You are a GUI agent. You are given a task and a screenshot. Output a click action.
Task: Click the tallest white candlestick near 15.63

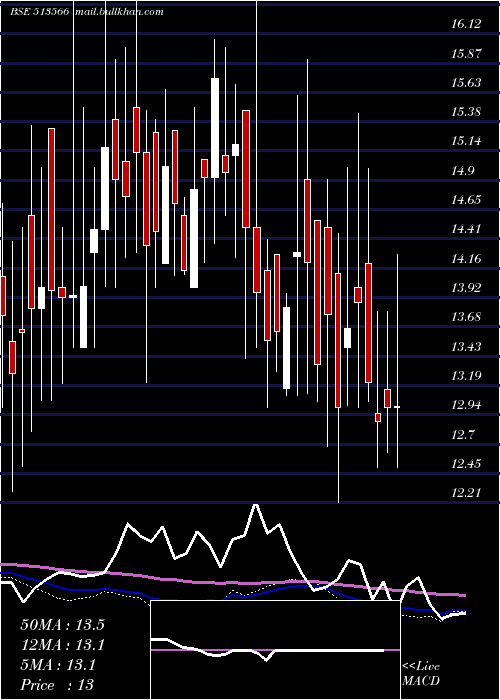click(215, 128)
